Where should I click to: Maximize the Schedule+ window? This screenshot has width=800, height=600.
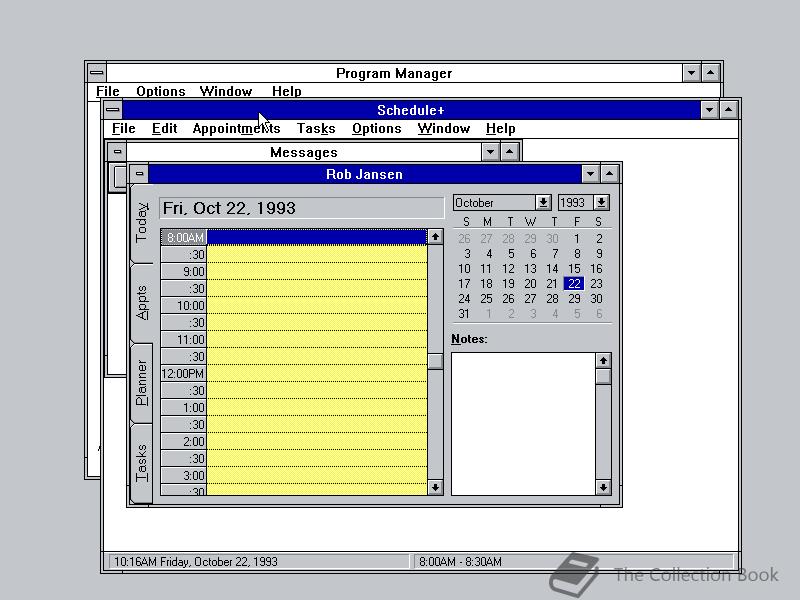click(729, 110)
